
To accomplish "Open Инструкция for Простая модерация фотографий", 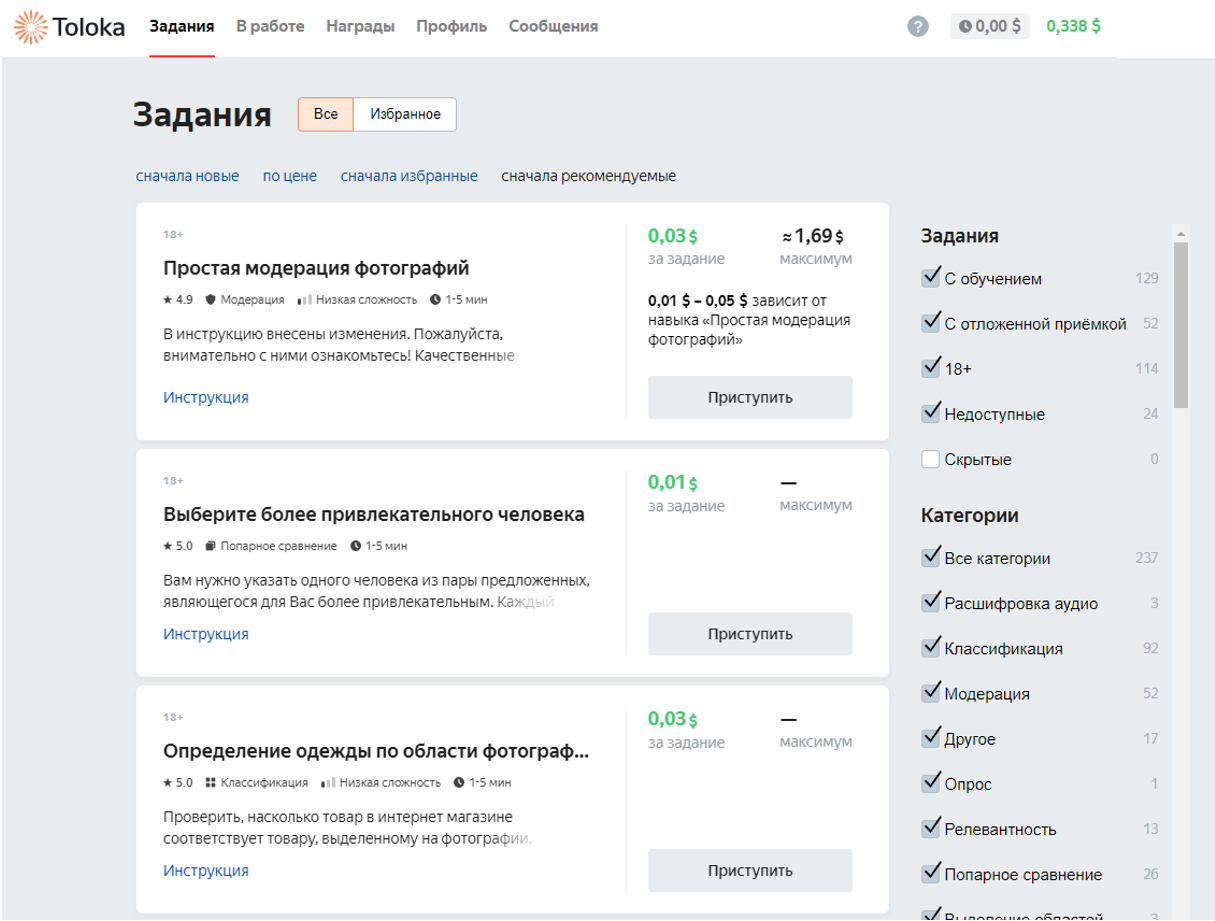I will point(206,397).
